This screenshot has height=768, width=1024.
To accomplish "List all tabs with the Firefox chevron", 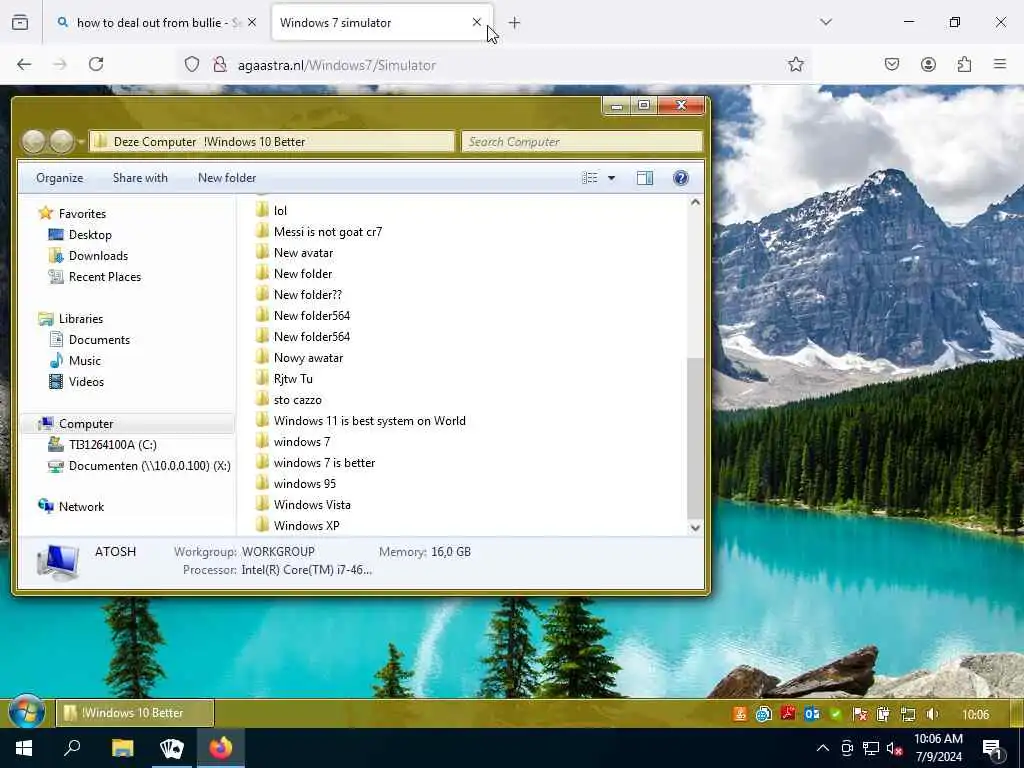I will 826,22.
